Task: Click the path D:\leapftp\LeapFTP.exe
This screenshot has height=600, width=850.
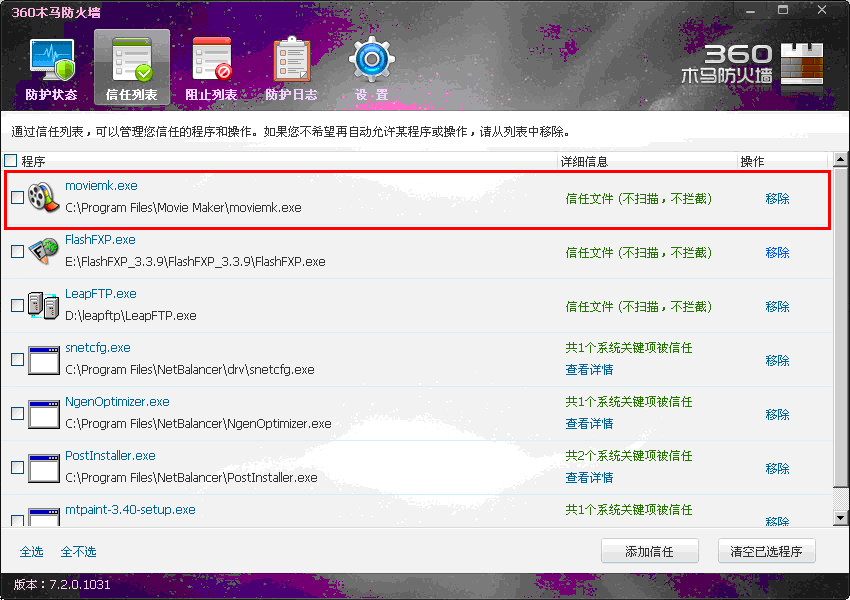Action: tap(131, 315)
